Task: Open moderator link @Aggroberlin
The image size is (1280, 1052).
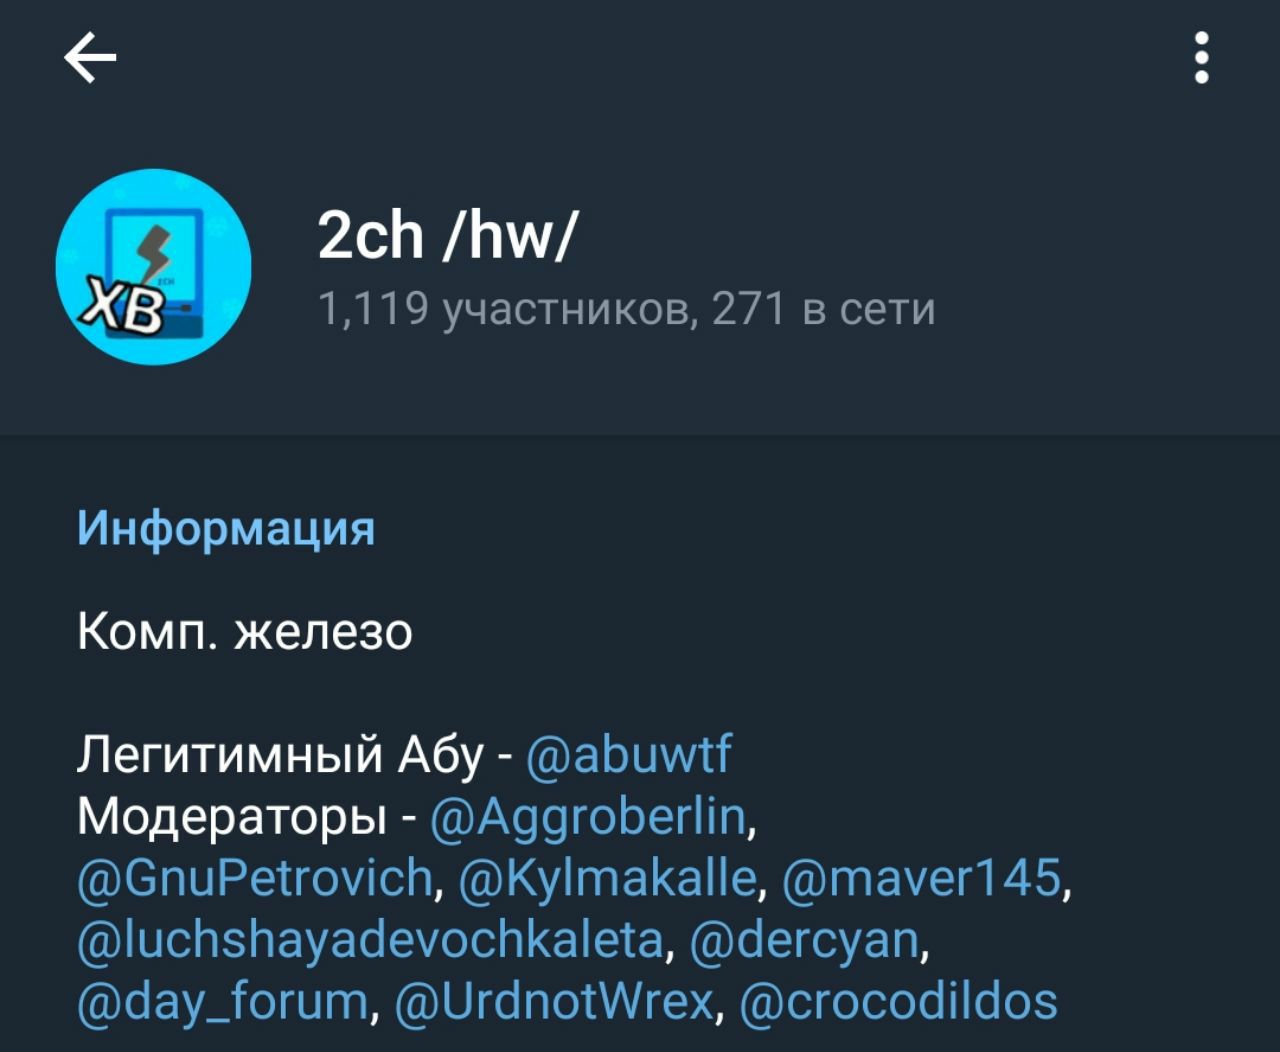Action: point(588,816)
